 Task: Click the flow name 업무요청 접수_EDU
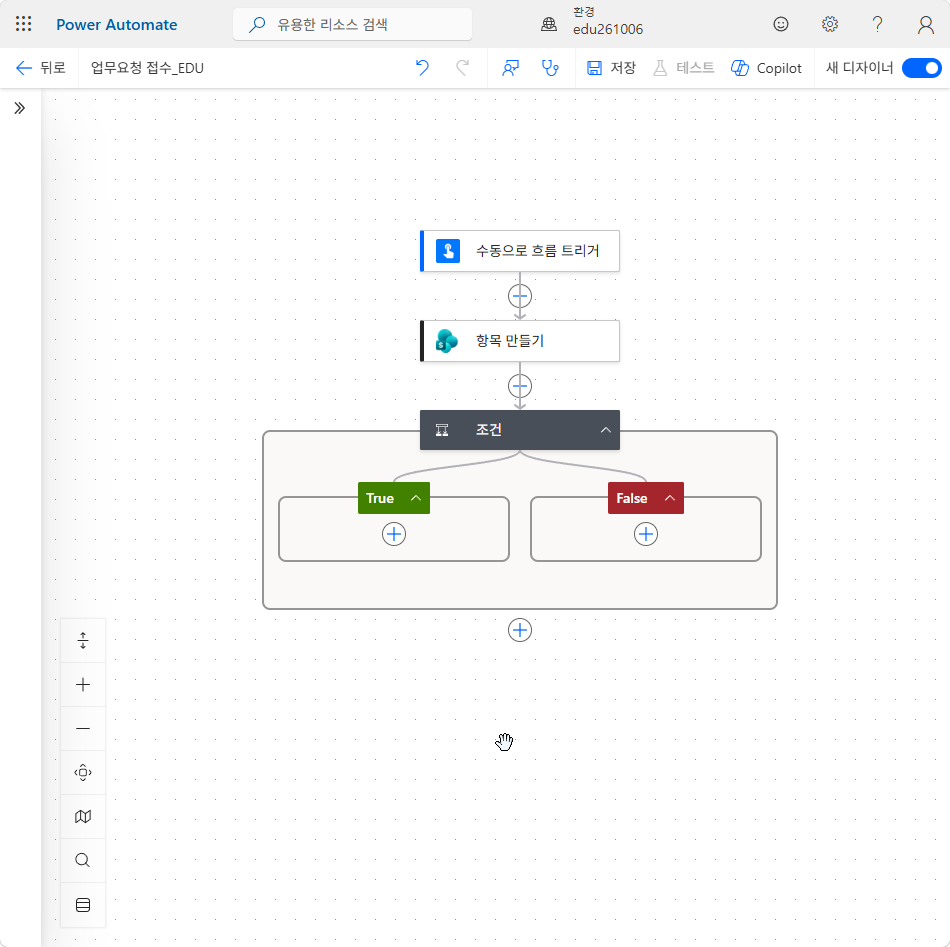tap(147, 68)
